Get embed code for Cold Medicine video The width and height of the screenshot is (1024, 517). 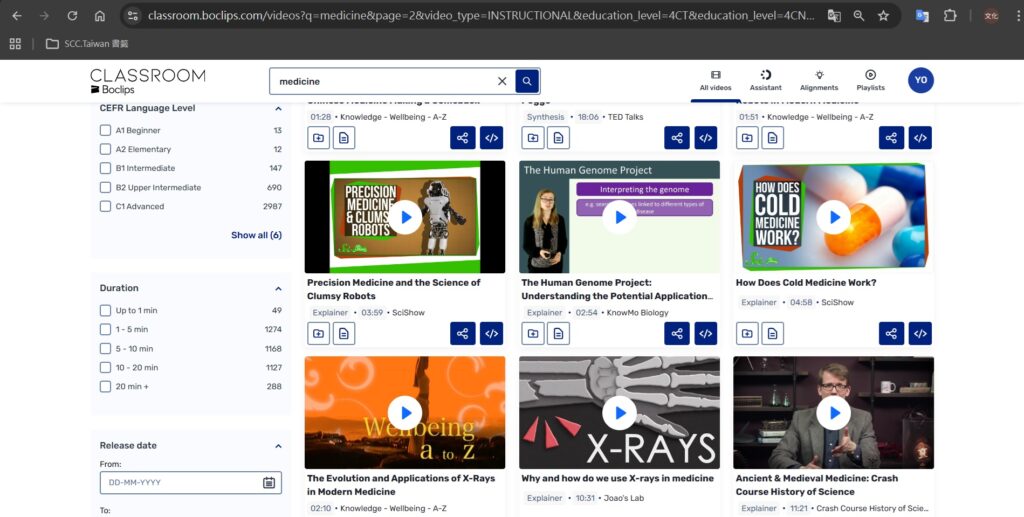920,333
